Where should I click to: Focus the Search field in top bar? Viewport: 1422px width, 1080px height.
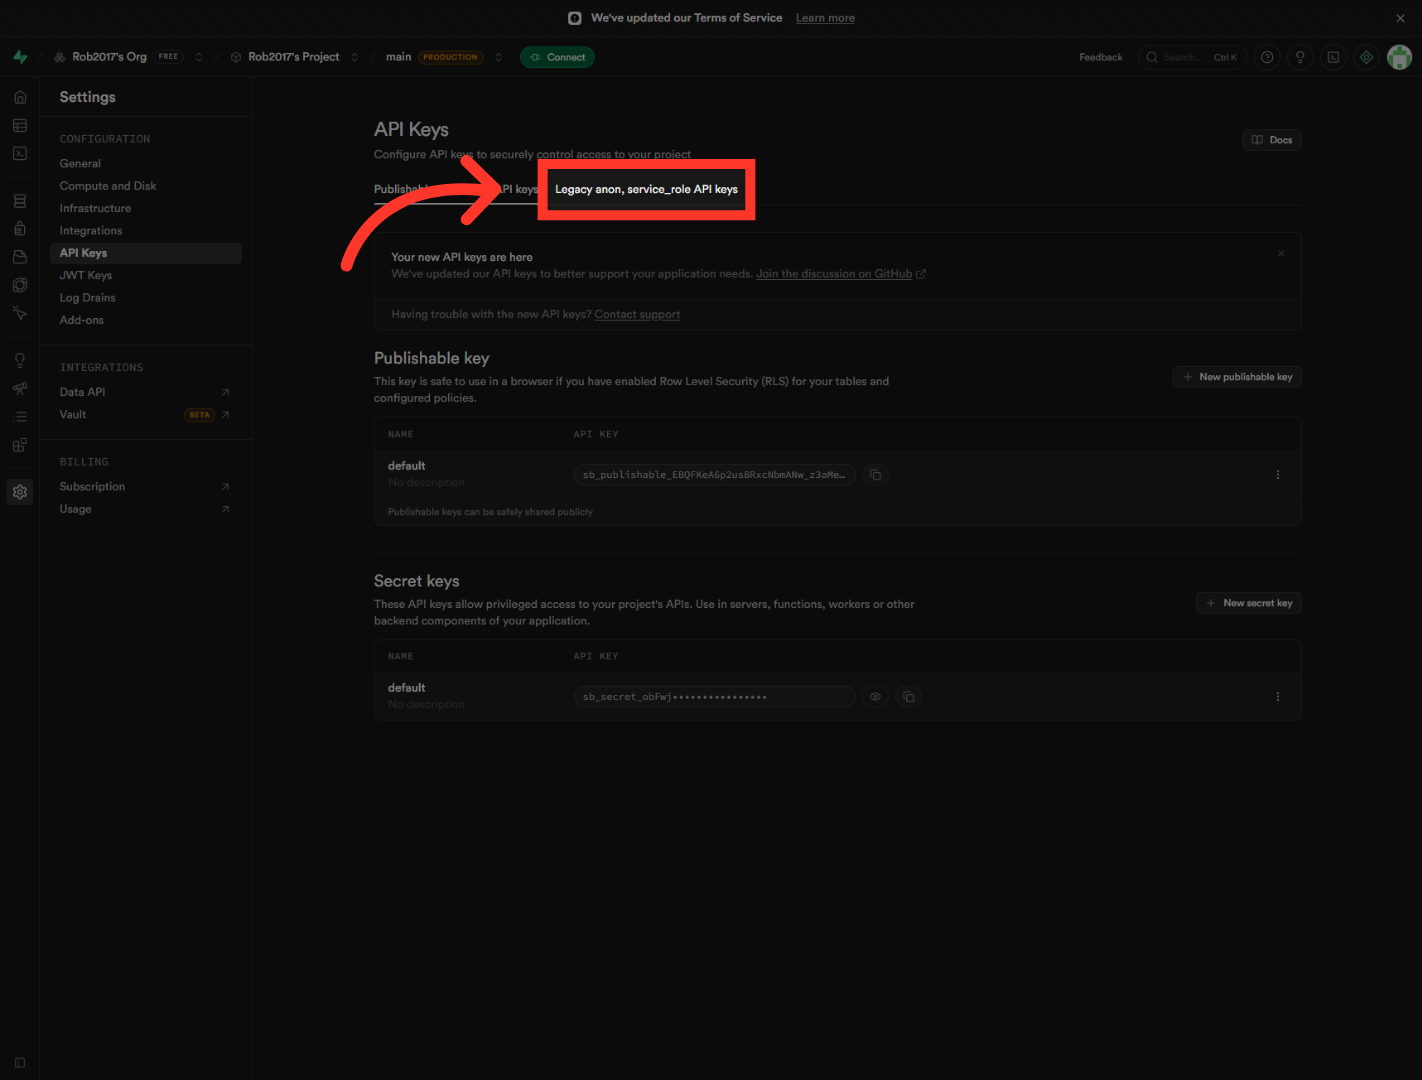coord(1192,57)
